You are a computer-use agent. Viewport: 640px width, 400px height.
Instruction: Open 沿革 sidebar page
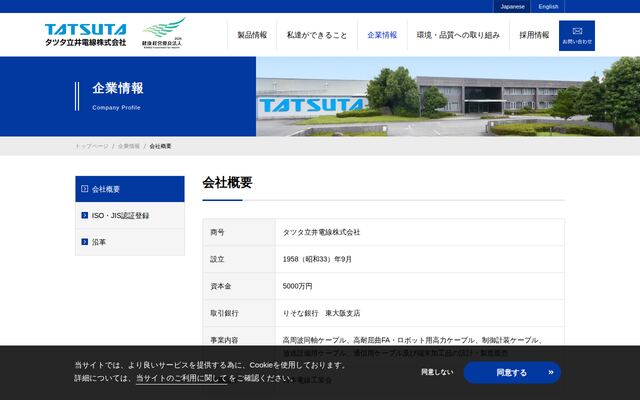(130, 242)
